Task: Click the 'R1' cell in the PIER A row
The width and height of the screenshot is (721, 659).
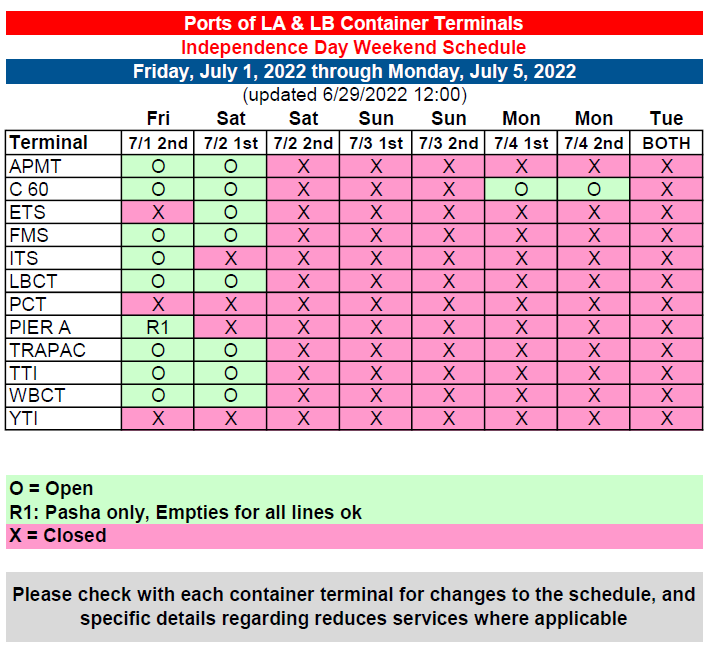Action: pyautogui.click(x=158, y=327)
